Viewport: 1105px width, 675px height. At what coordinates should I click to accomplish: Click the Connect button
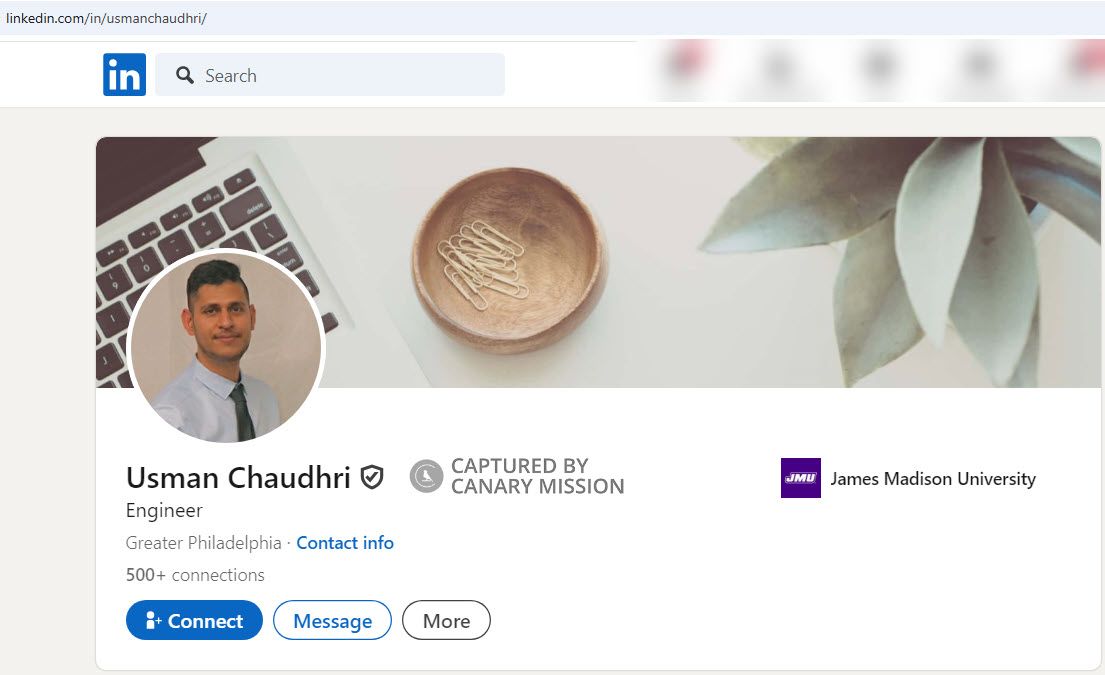194,620
